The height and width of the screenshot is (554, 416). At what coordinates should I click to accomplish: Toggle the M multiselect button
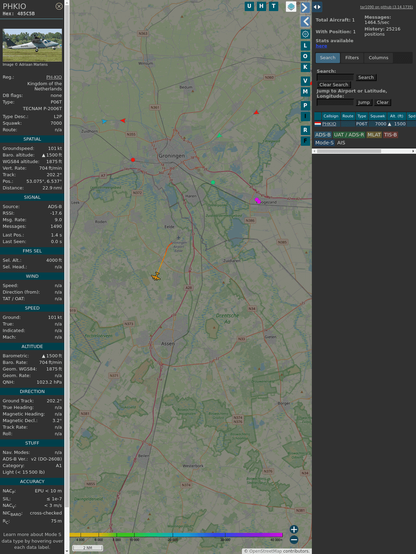305,92
